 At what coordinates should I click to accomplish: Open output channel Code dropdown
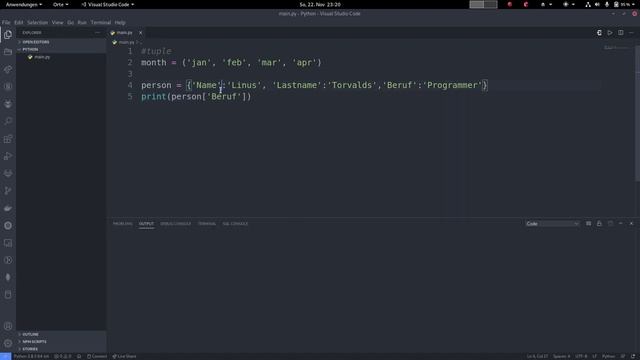coord(552,224)
